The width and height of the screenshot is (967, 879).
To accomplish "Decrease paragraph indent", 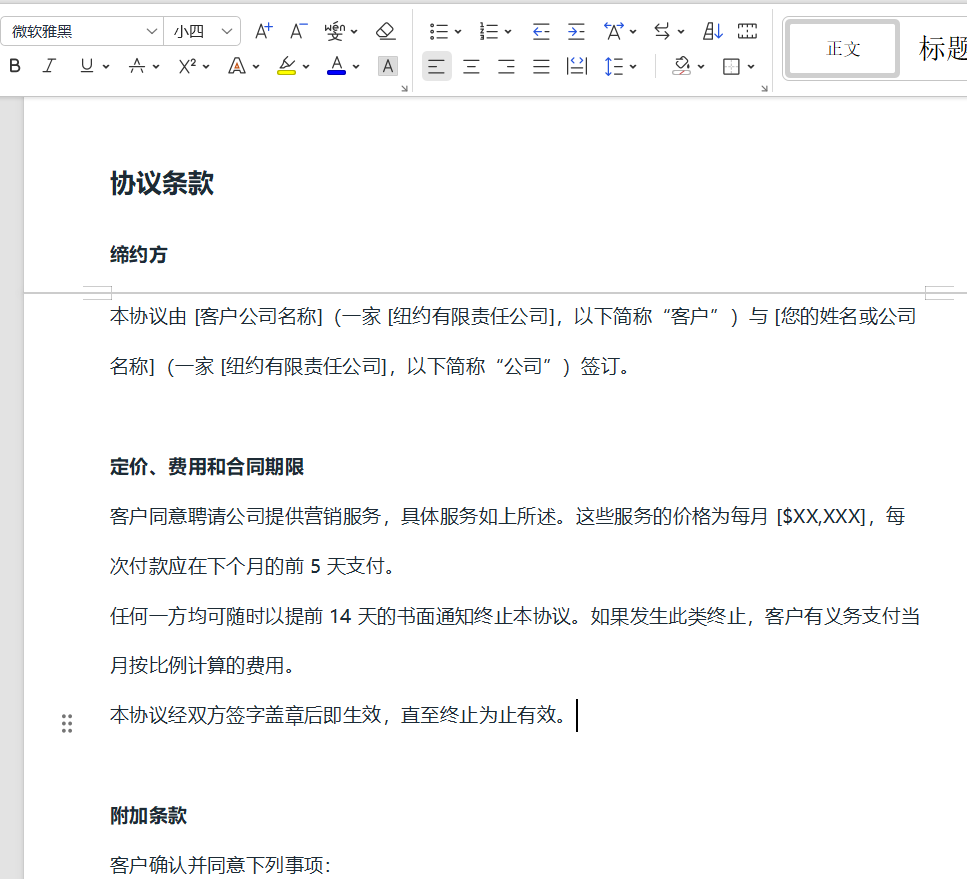I will 541,31.
